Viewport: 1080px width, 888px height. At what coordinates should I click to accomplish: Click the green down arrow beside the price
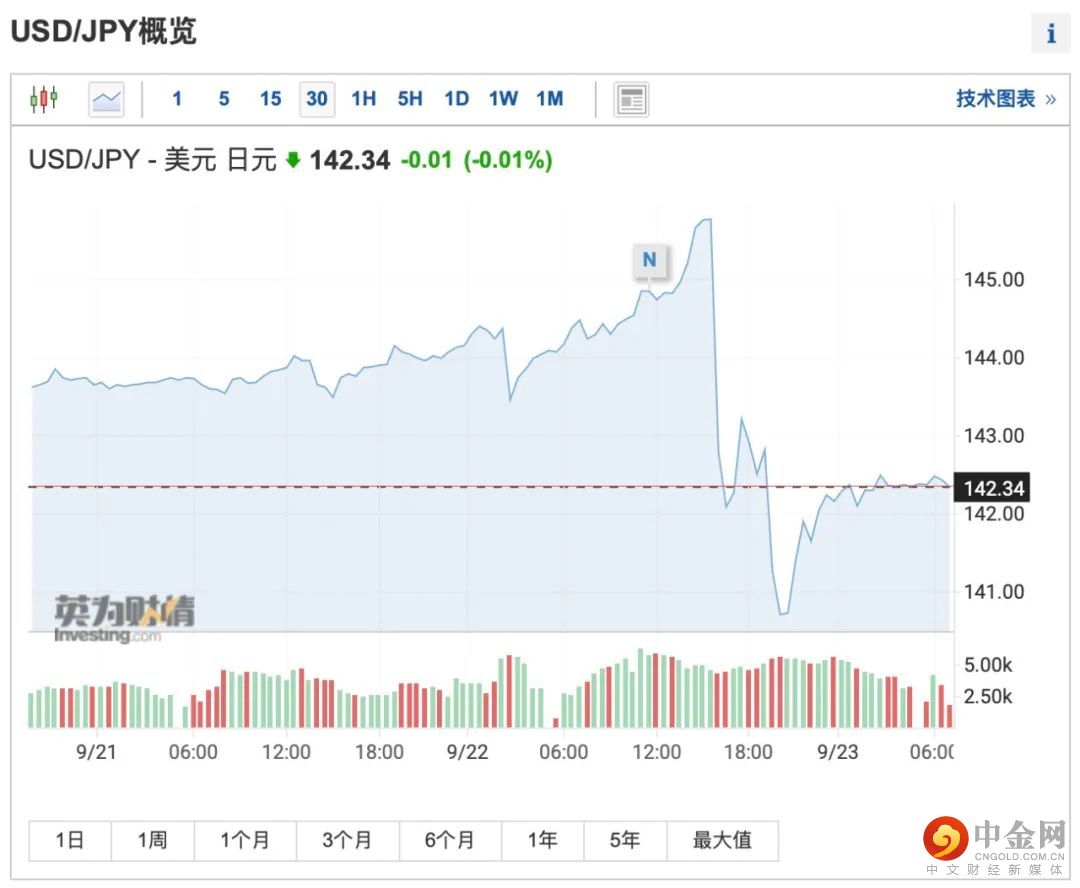293,160
